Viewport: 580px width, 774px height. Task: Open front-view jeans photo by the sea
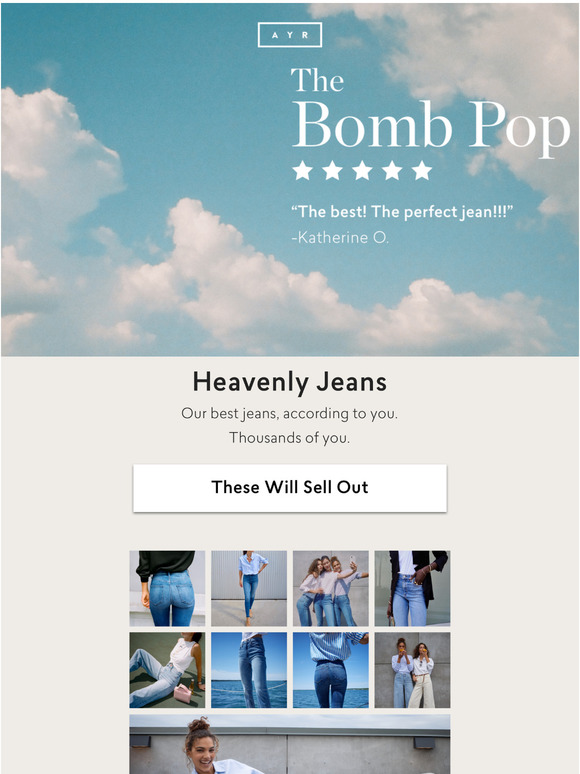click(249, 670)
